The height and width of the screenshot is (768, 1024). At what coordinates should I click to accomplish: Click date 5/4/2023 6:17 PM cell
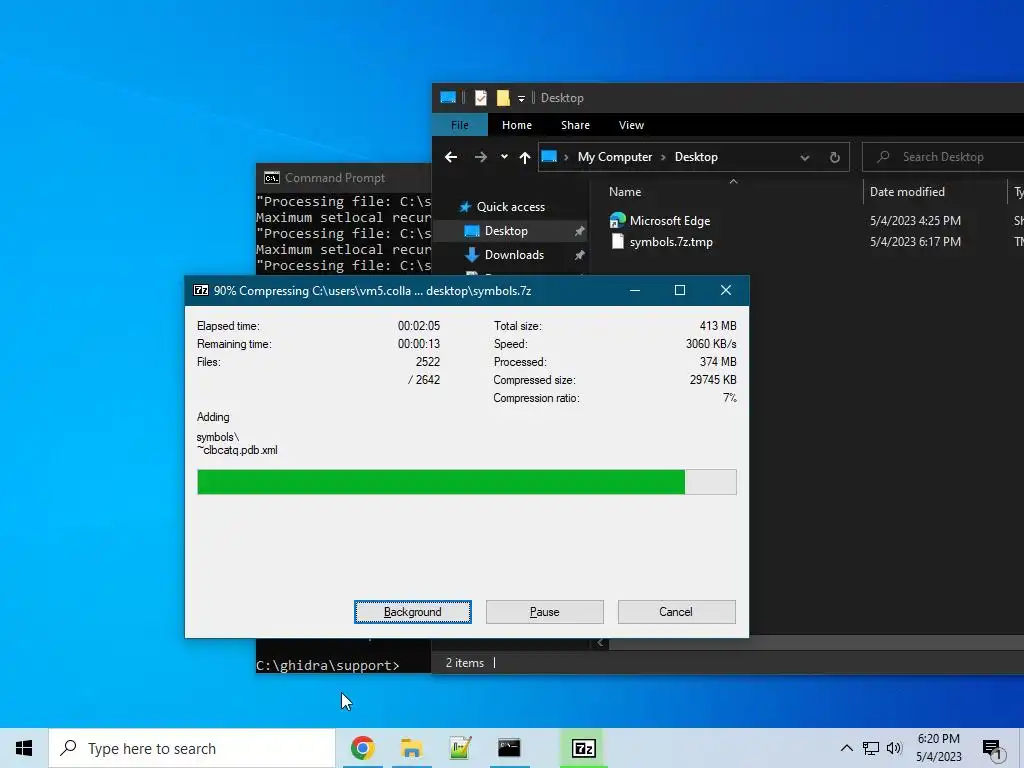click(915, 242)
